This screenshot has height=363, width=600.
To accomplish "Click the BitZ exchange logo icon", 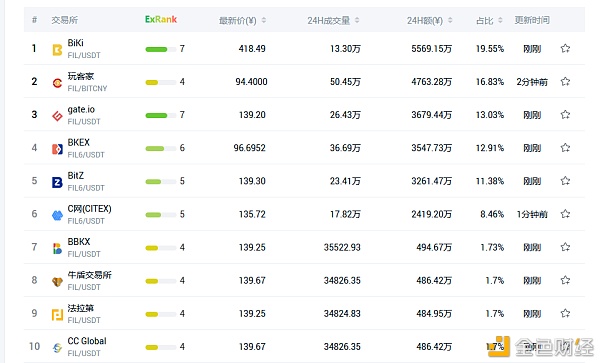I will coord(57,182).
